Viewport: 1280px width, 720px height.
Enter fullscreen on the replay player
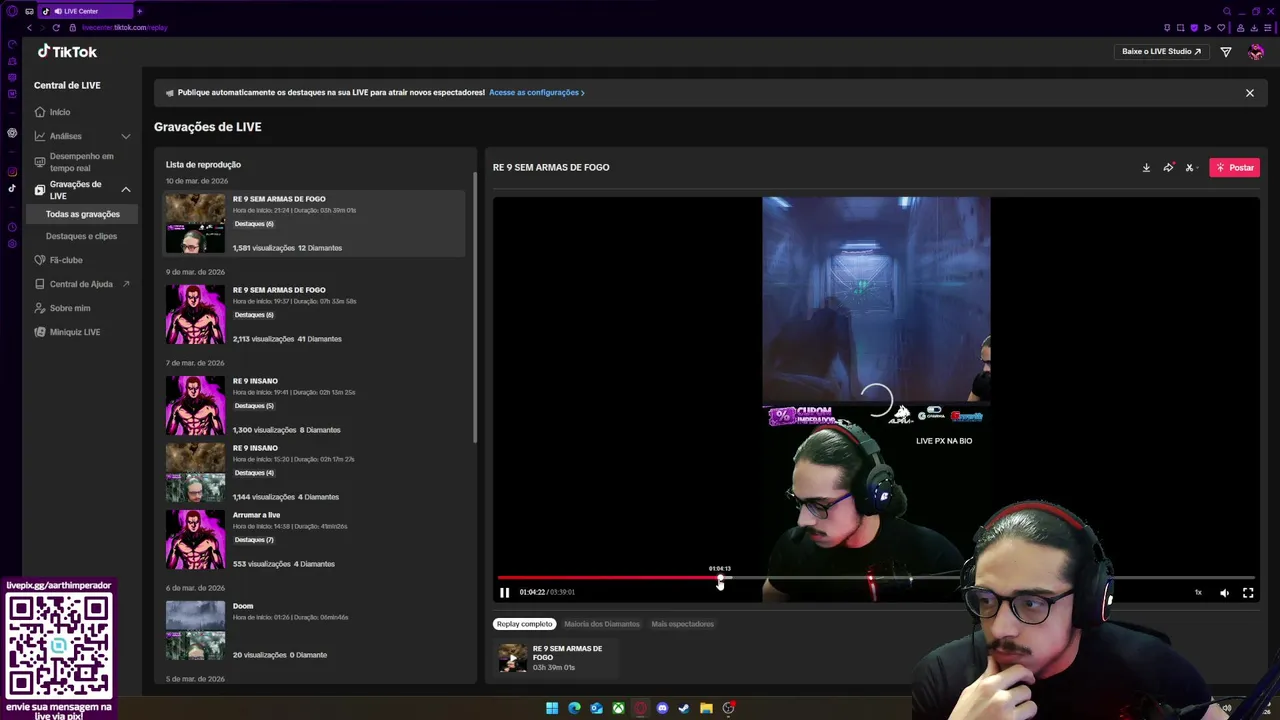click(1248, 592)
